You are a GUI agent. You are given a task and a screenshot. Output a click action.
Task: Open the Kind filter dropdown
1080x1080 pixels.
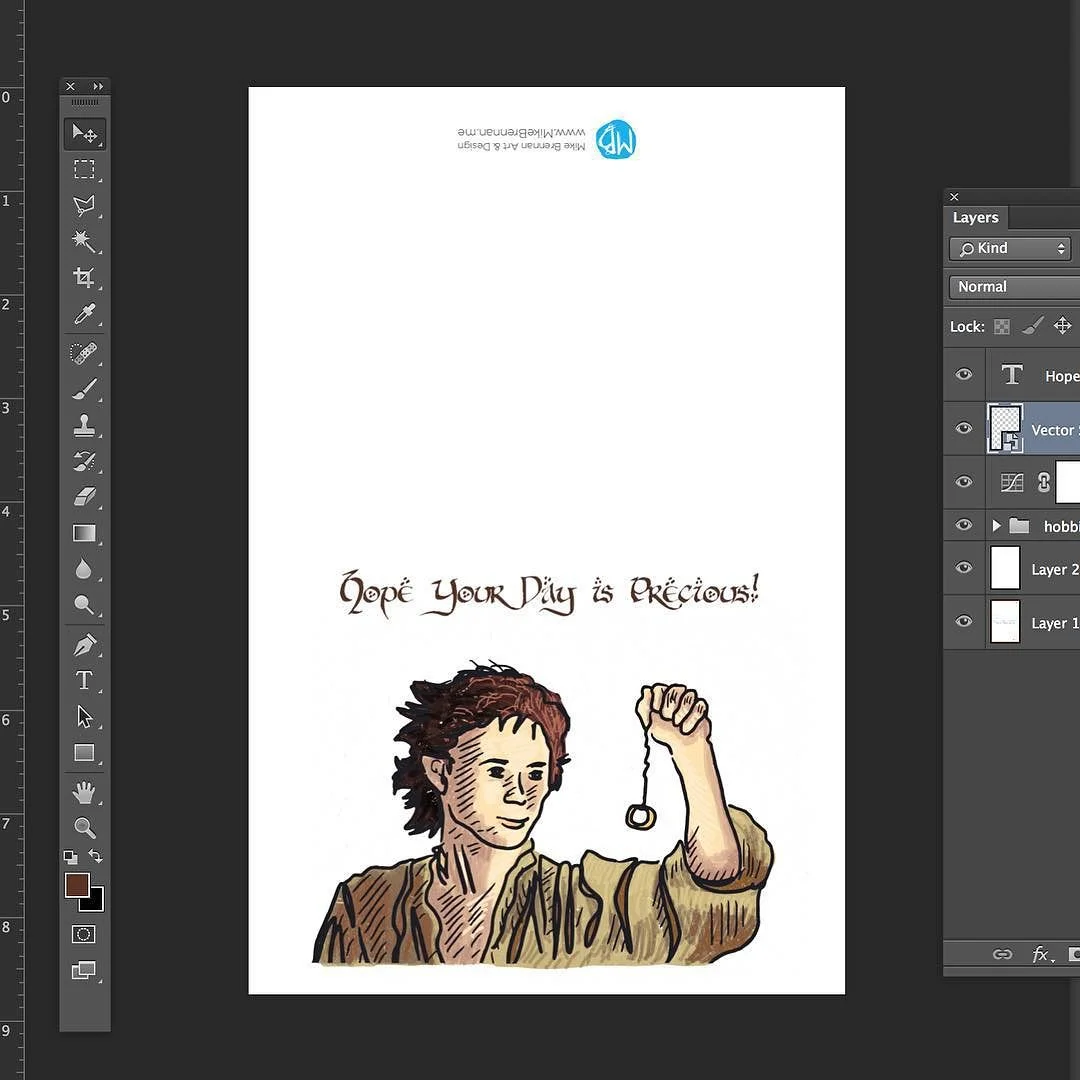(x=1010, y=249)
